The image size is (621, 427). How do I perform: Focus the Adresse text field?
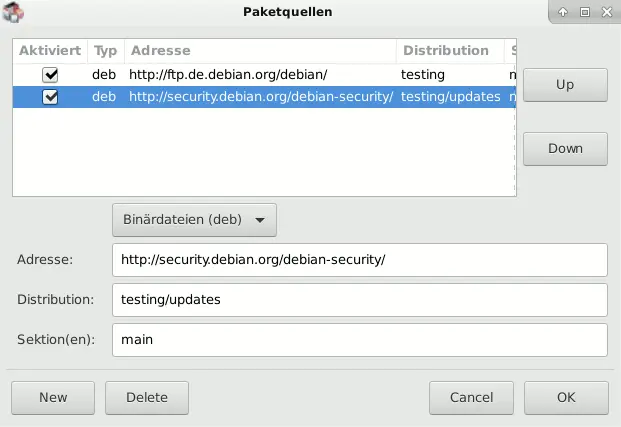coord(359,259)
